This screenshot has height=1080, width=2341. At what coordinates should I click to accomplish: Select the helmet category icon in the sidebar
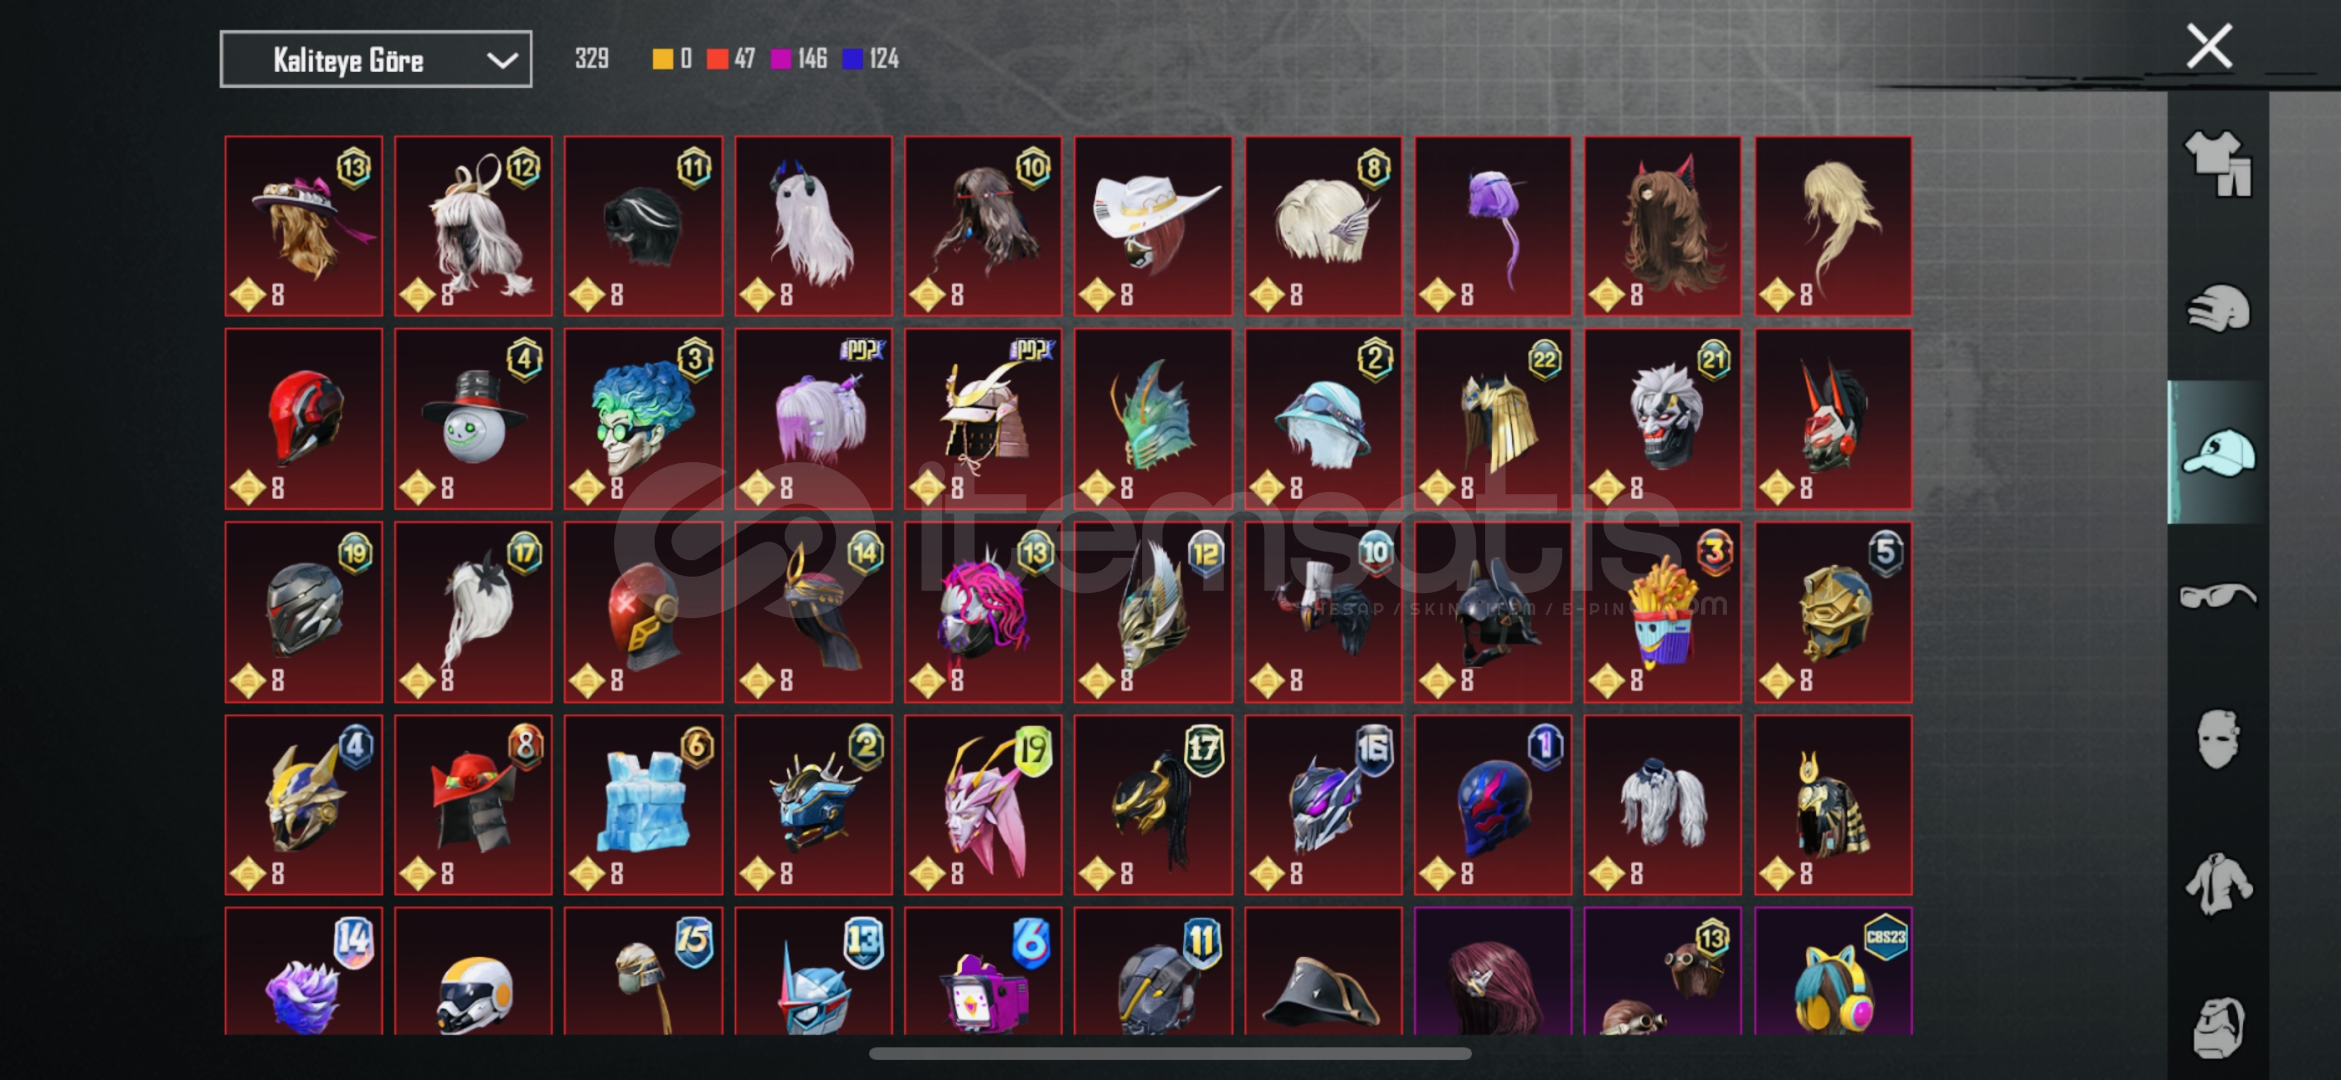(x=2217, y=308)
